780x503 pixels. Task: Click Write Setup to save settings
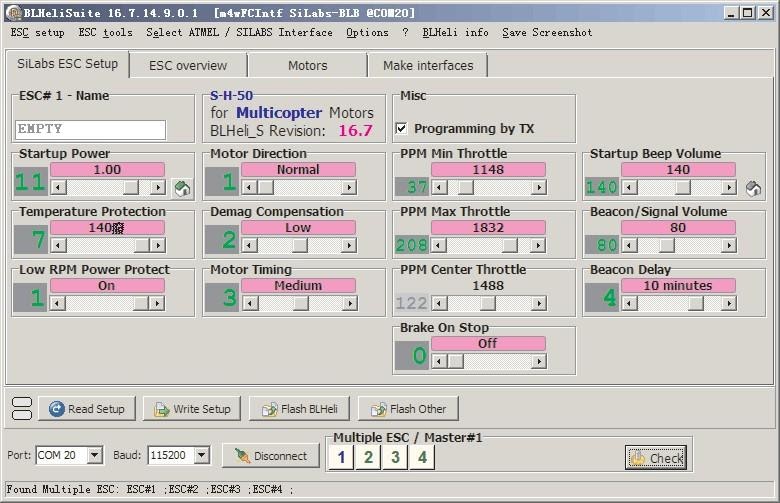tap(192, 409)
